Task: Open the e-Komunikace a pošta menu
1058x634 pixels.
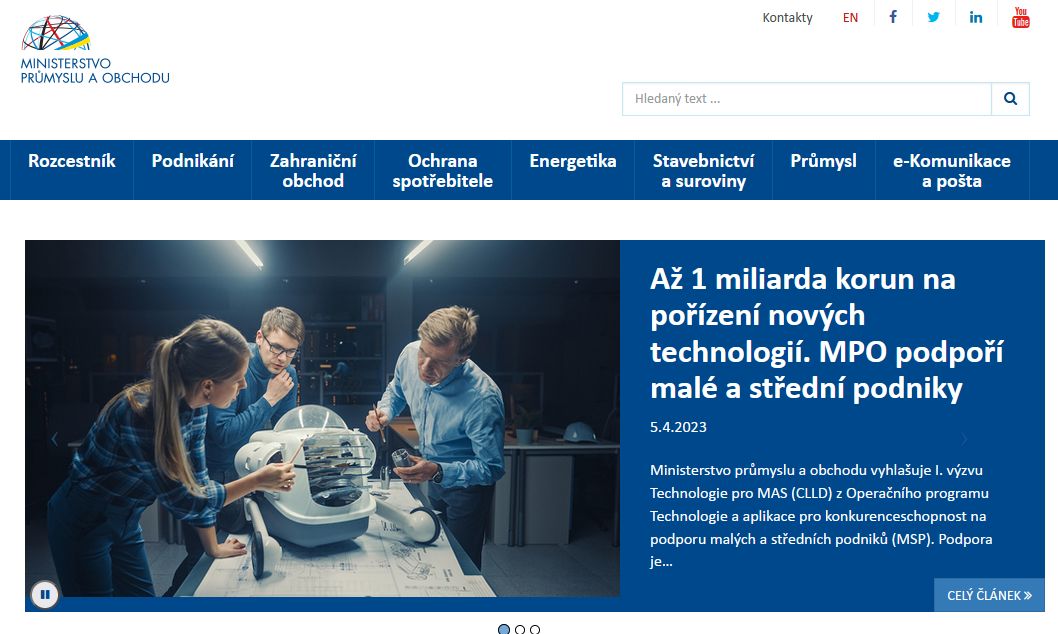Action: (951, 170)
